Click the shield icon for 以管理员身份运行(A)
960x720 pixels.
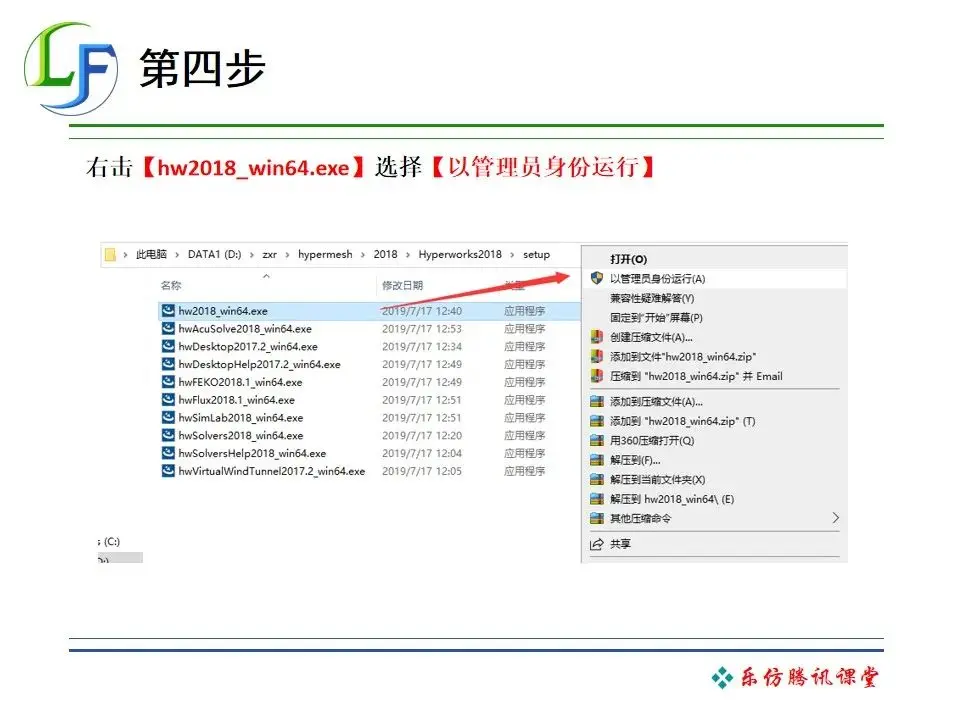597,279
